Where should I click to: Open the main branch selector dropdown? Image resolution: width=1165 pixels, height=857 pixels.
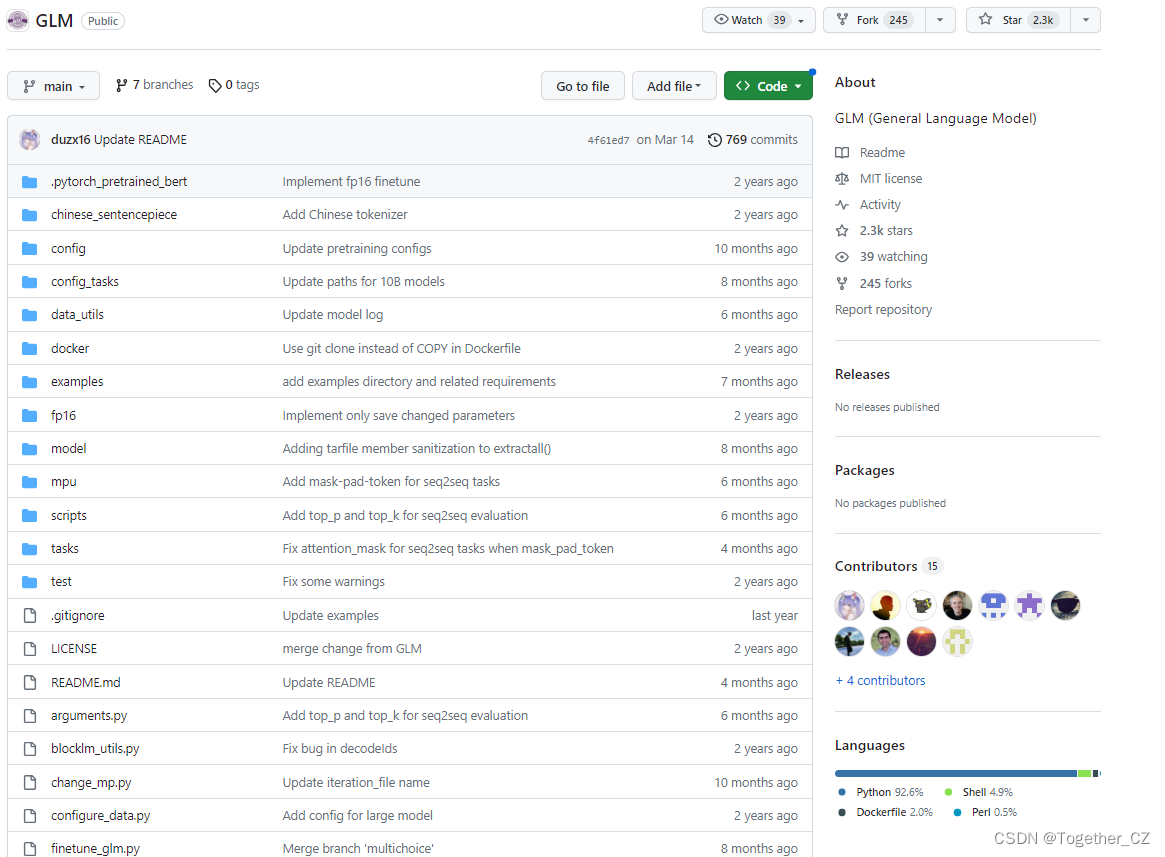(x=54, y=86)
